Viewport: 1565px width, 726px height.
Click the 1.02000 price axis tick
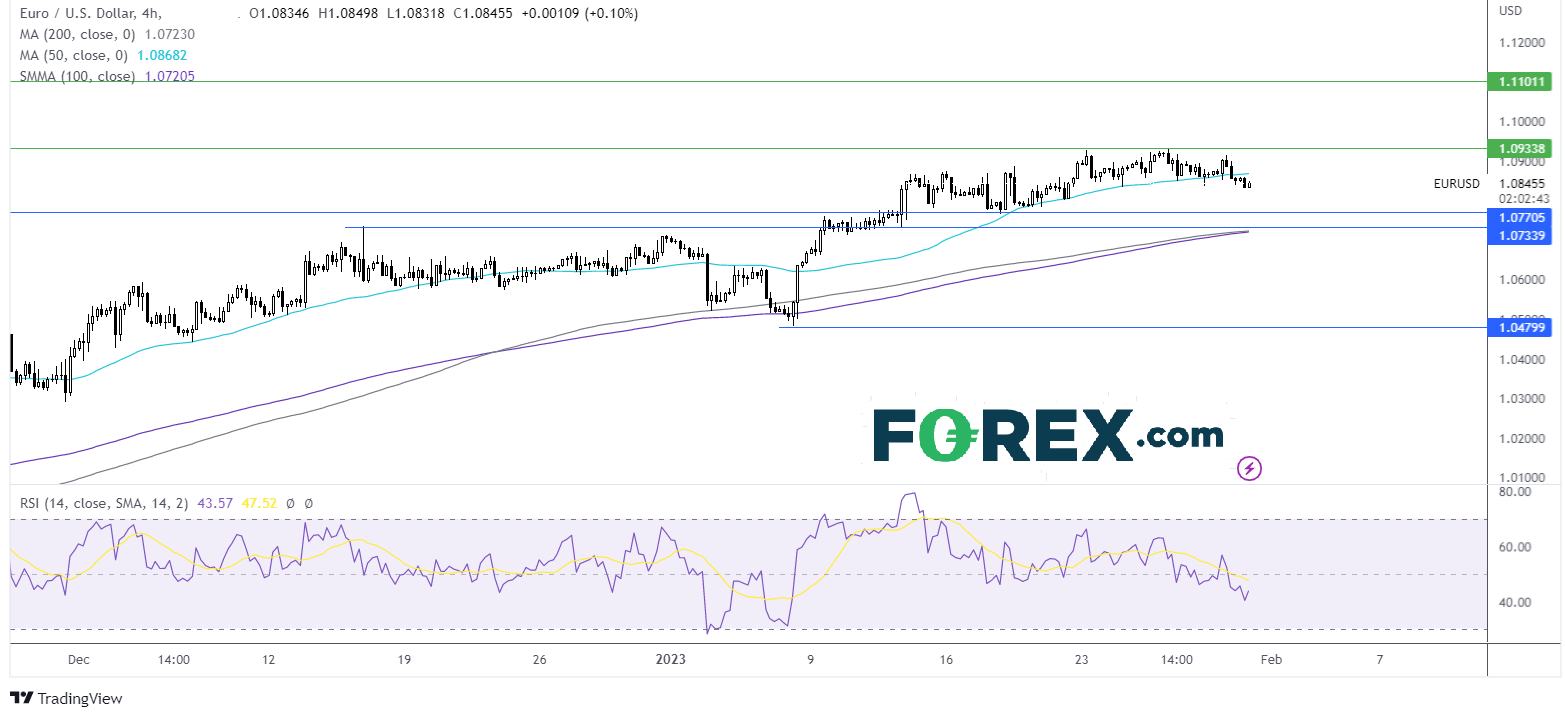coord(1522,439)
